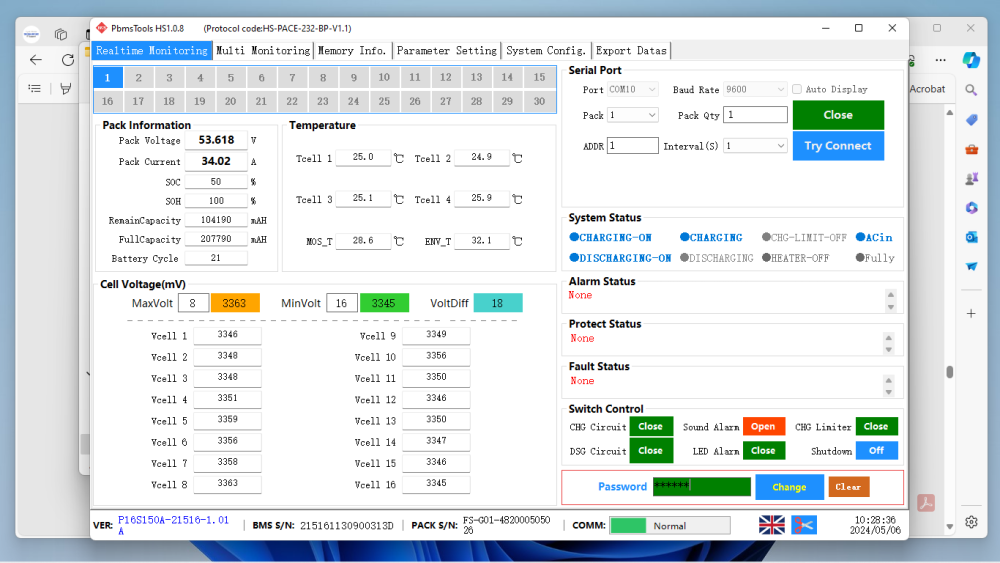Click the orange MaxVolt 3363 value

(235, 303)
